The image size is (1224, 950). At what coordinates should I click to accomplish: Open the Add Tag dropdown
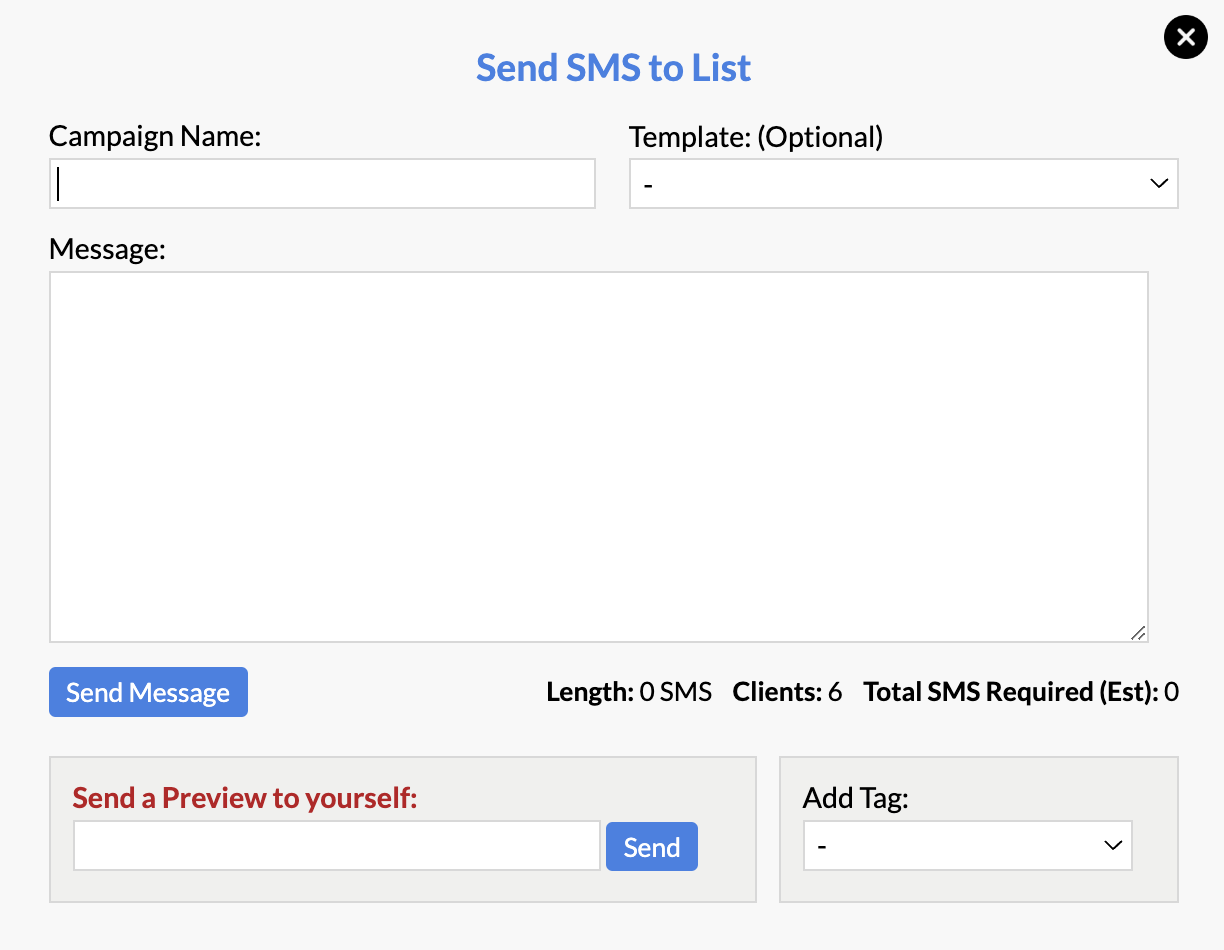click(968, 846)
